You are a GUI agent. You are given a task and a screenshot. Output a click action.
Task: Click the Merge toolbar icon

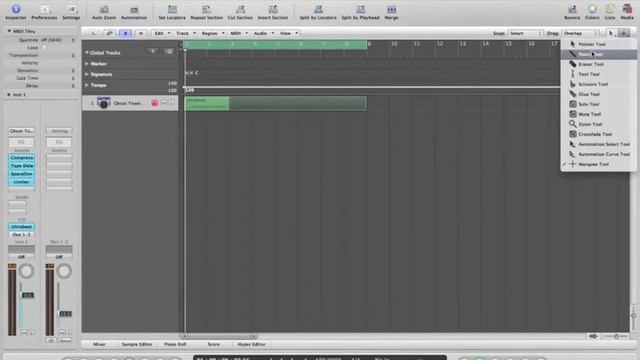pos(391,12)
